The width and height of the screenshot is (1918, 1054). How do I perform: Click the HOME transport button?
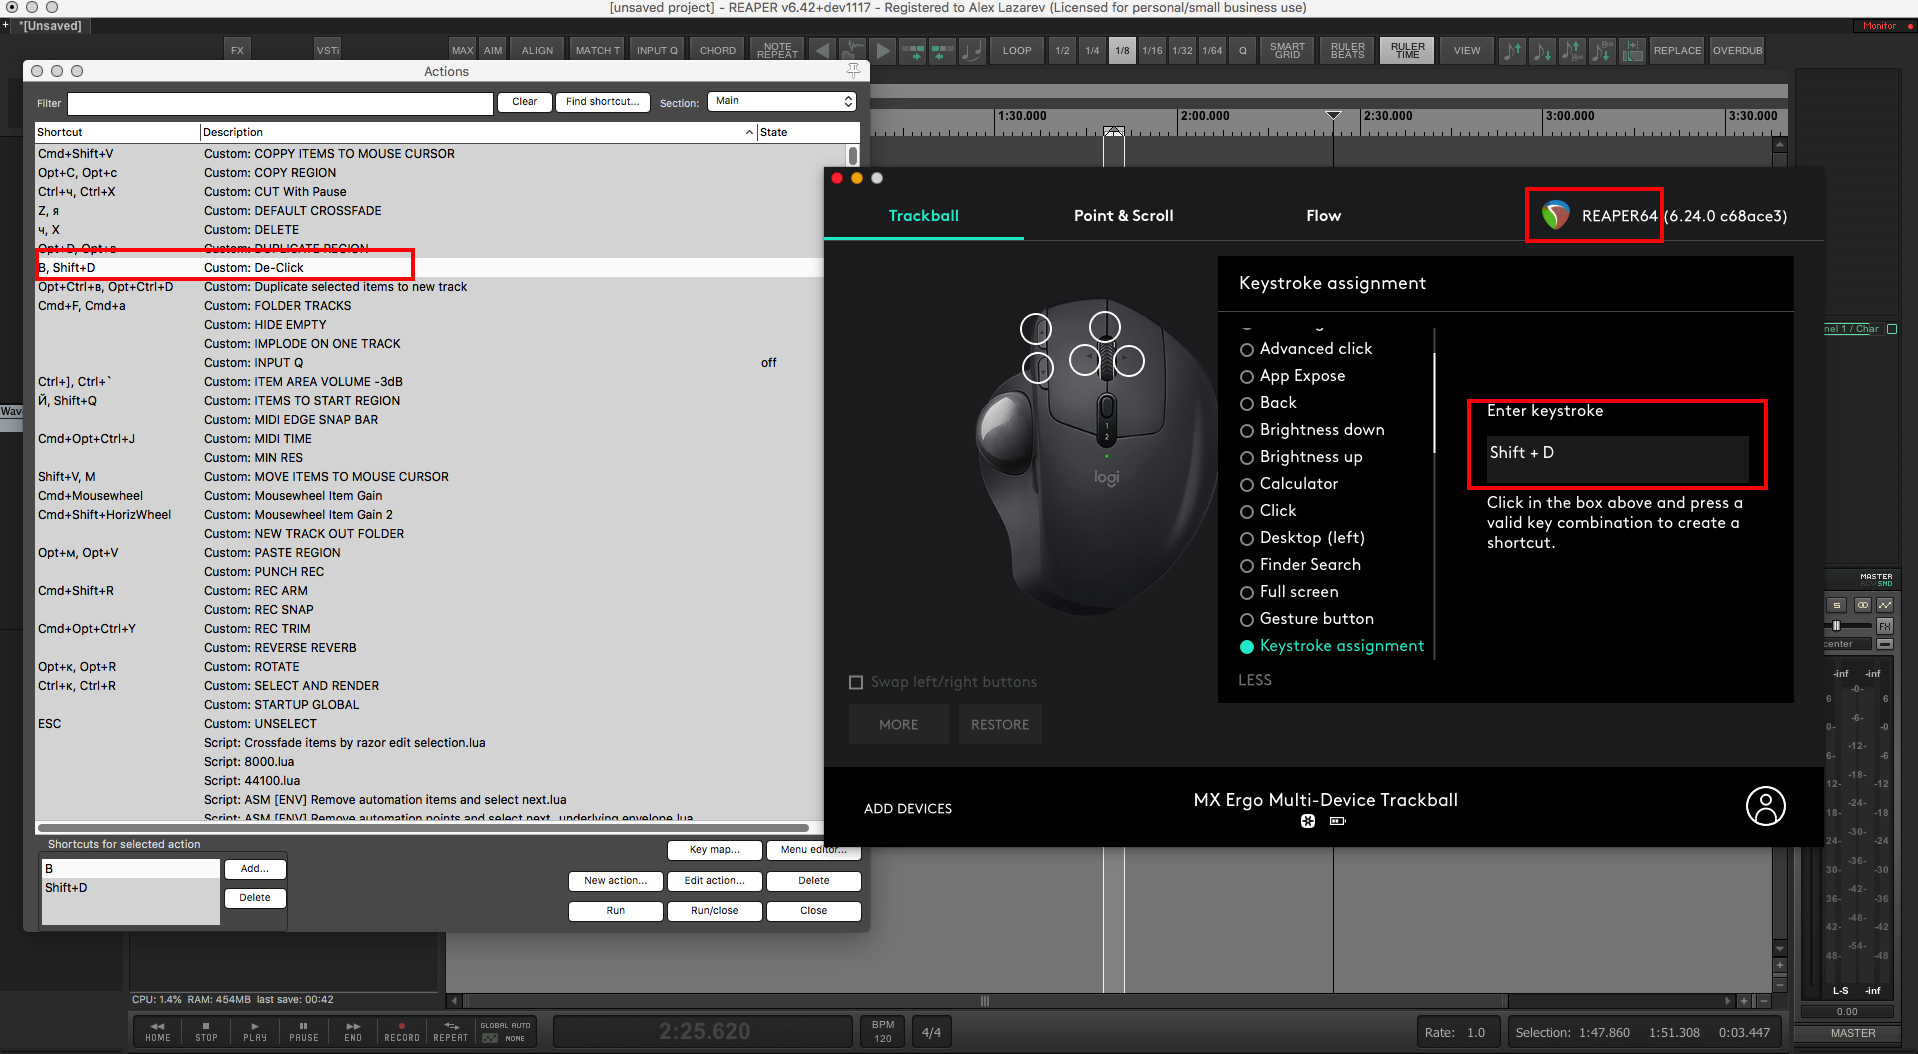158,1032
